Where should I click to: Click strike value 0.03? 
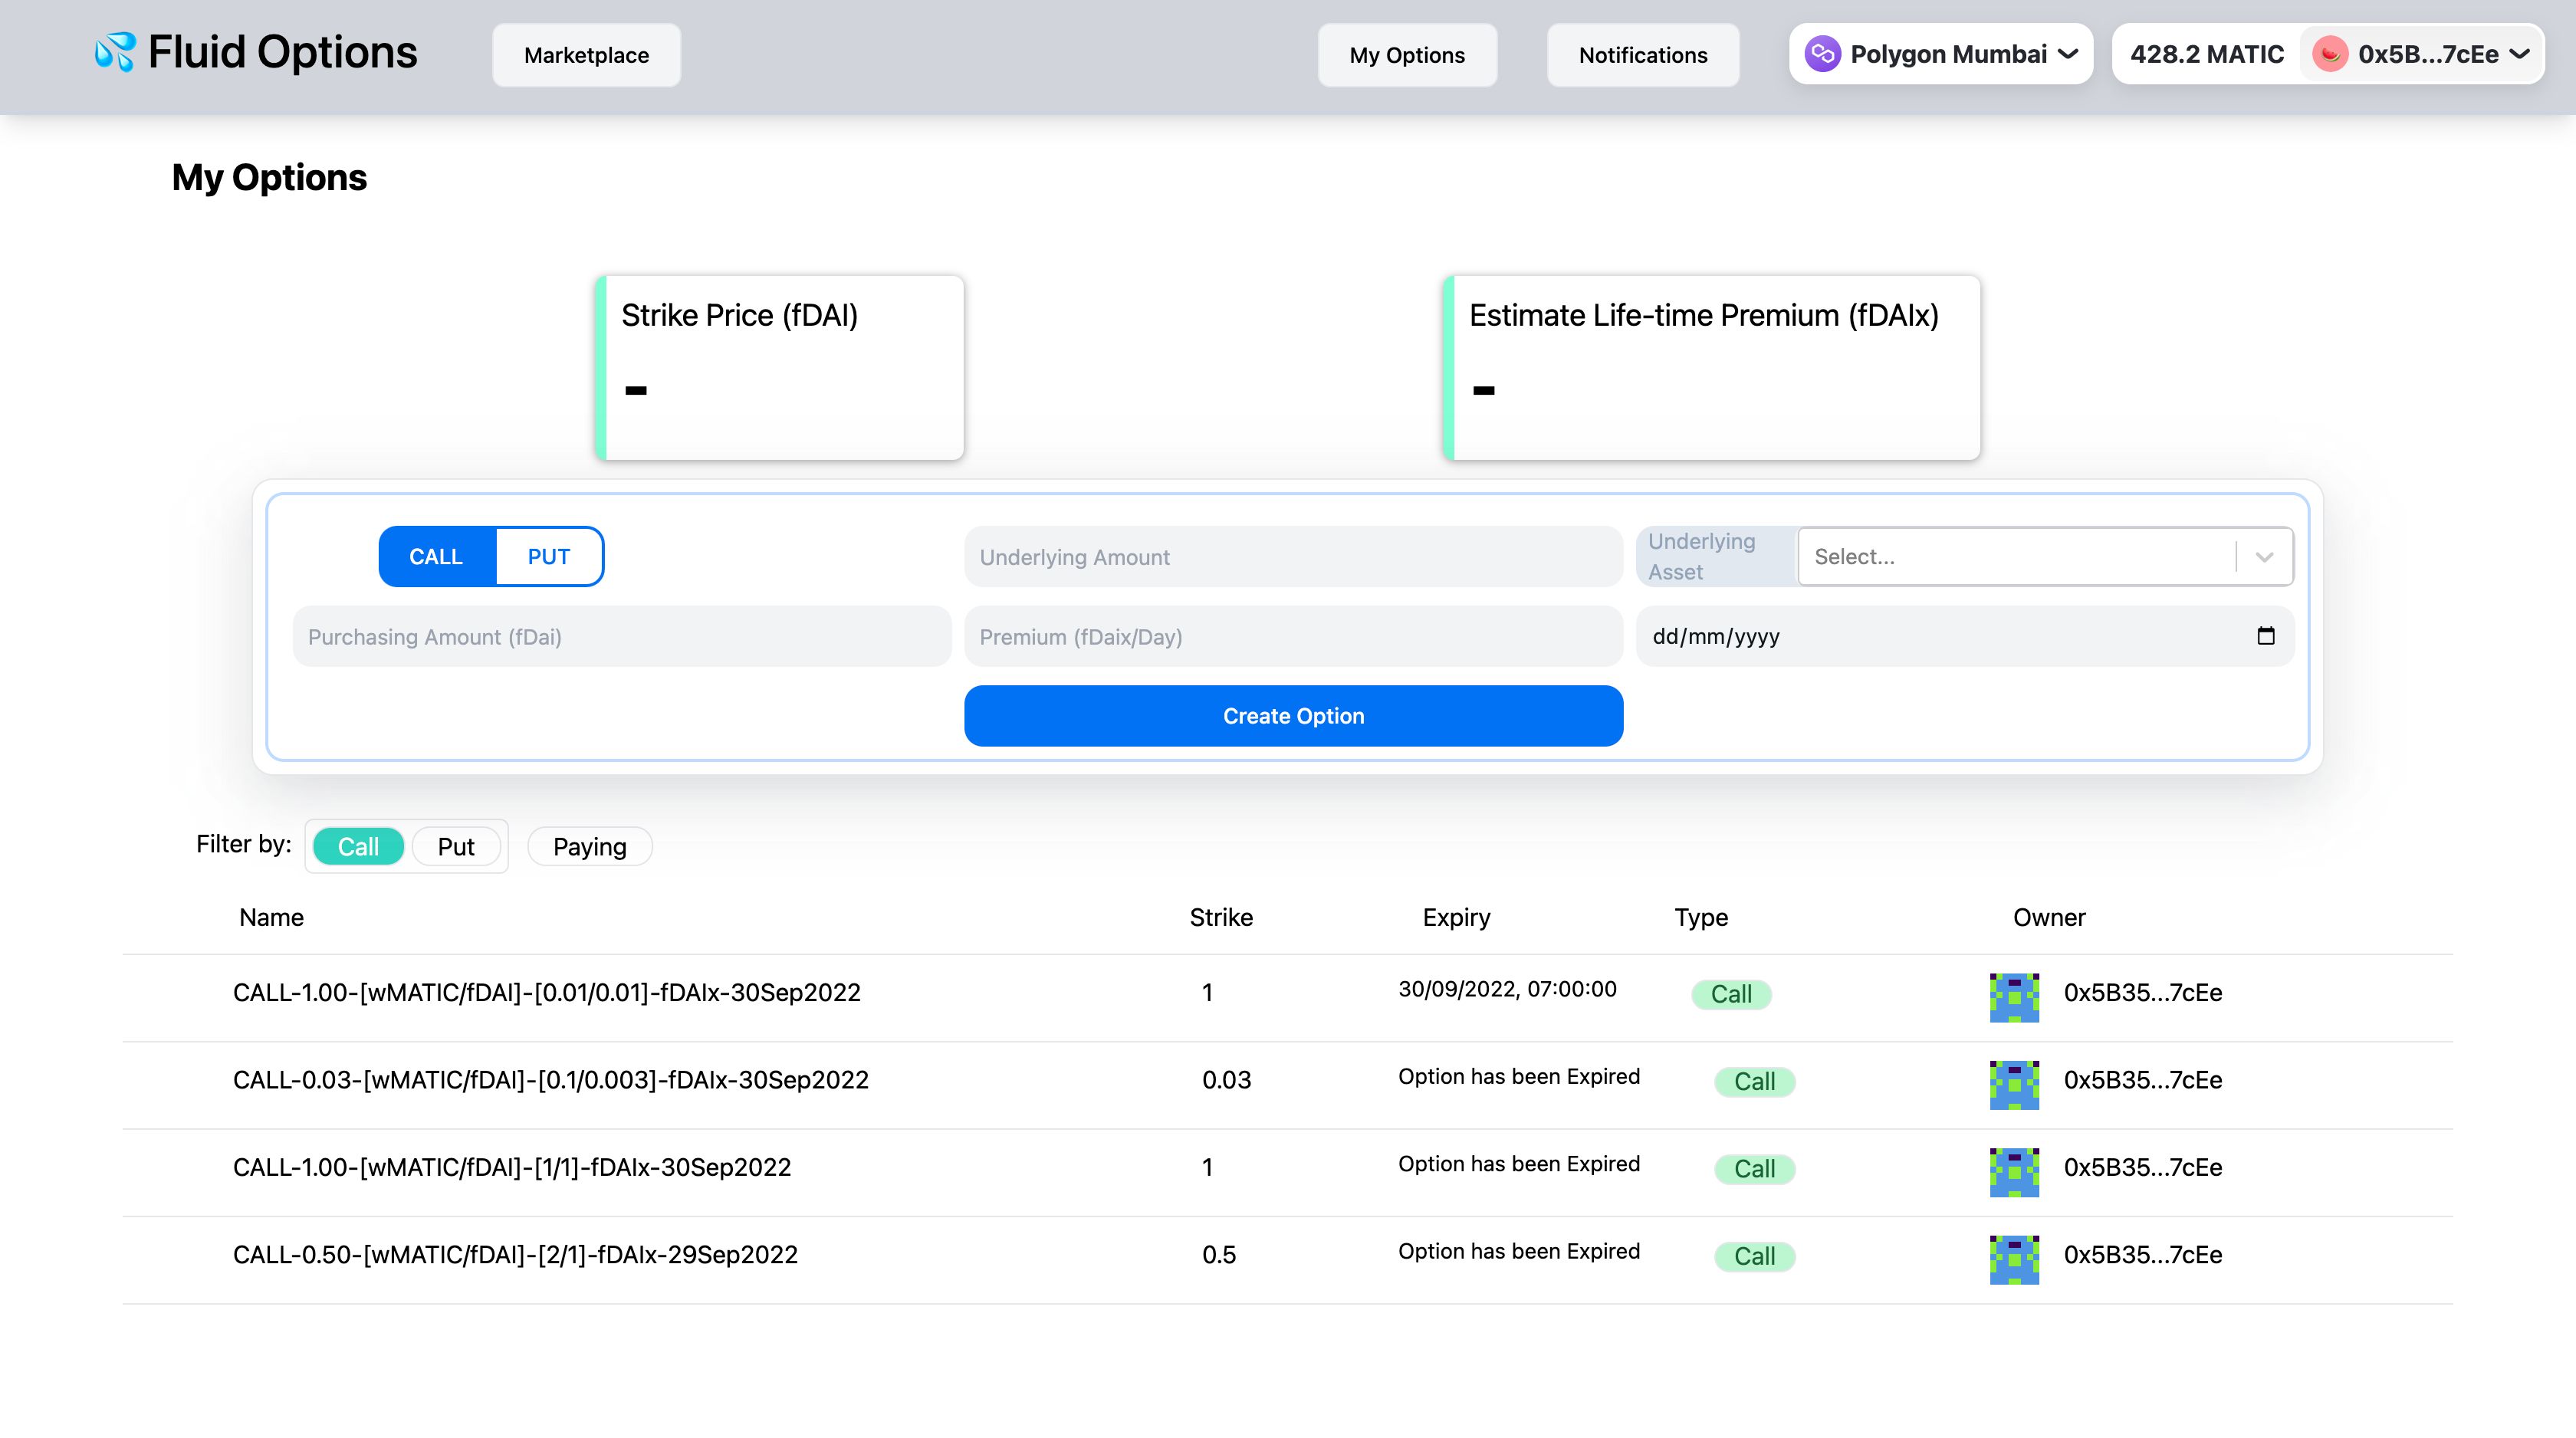pyautogui.click(x=1227, y=1080)
